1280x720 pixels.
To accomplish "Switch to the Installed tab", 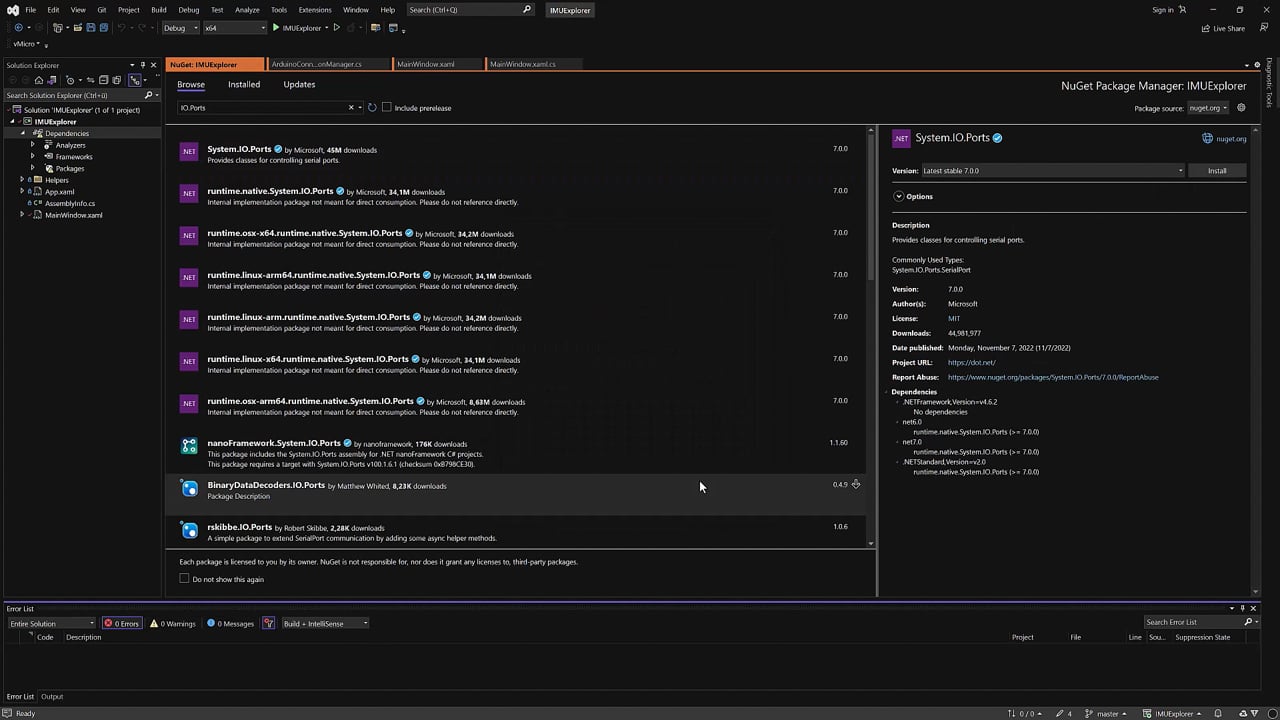I will pyautogui.click(x=244, y=85).
